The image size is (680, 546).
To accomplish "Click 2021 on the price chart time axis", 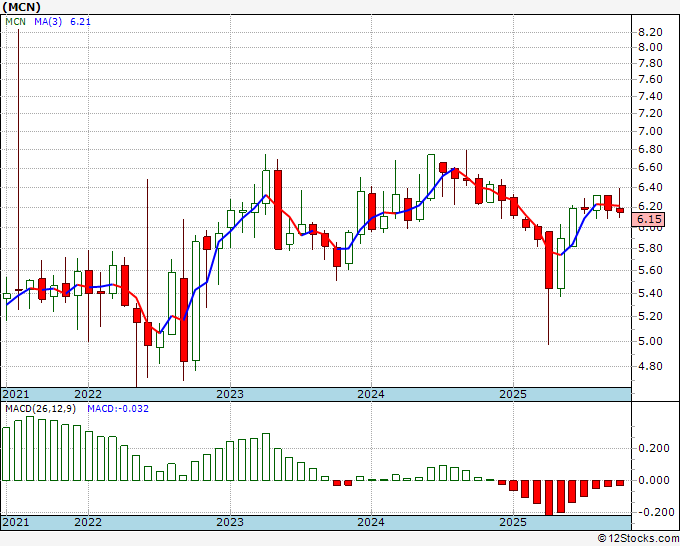I will (x=16, y=394).
